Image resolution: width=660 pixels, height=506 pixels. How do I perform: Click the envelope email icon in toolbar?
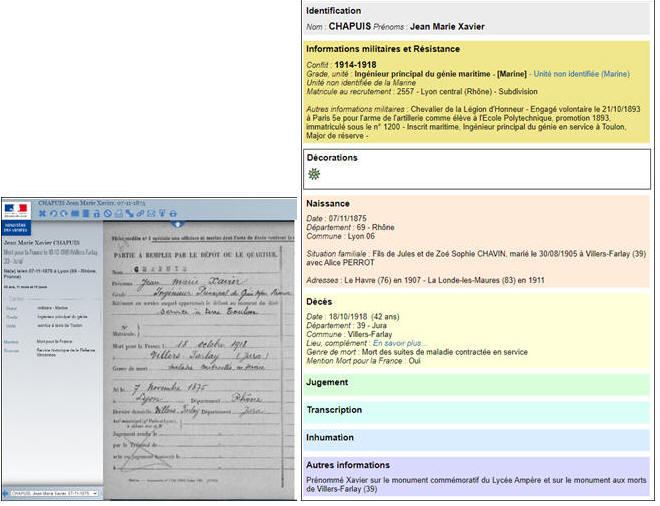point(151,213)
